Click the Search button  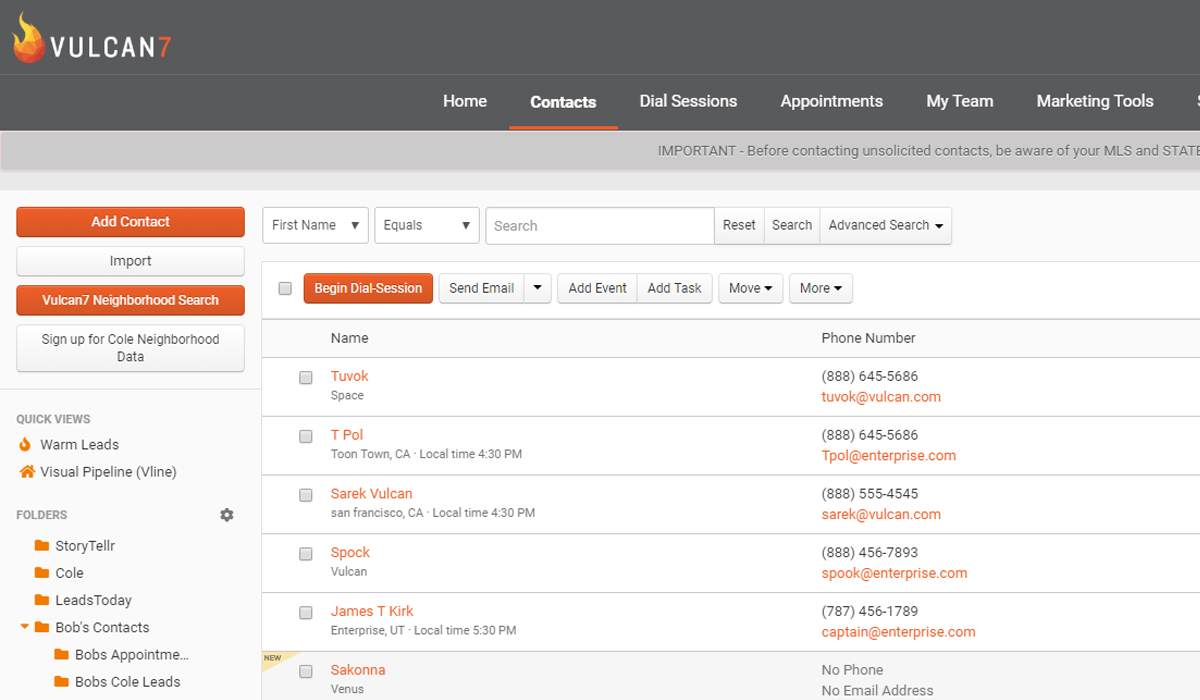coord(792,225)
